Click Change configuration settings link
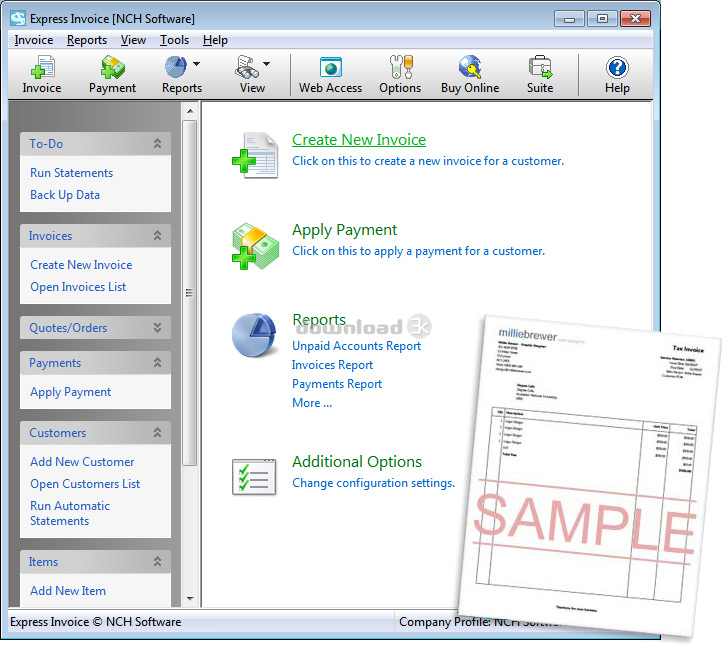 pyautogui.click(x=373, y=483)
